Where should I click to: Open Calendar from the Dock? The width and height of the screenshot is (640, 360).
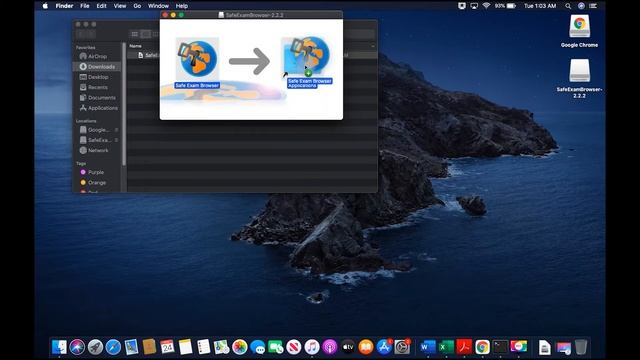pyautogui.click(x=167, y=347)
